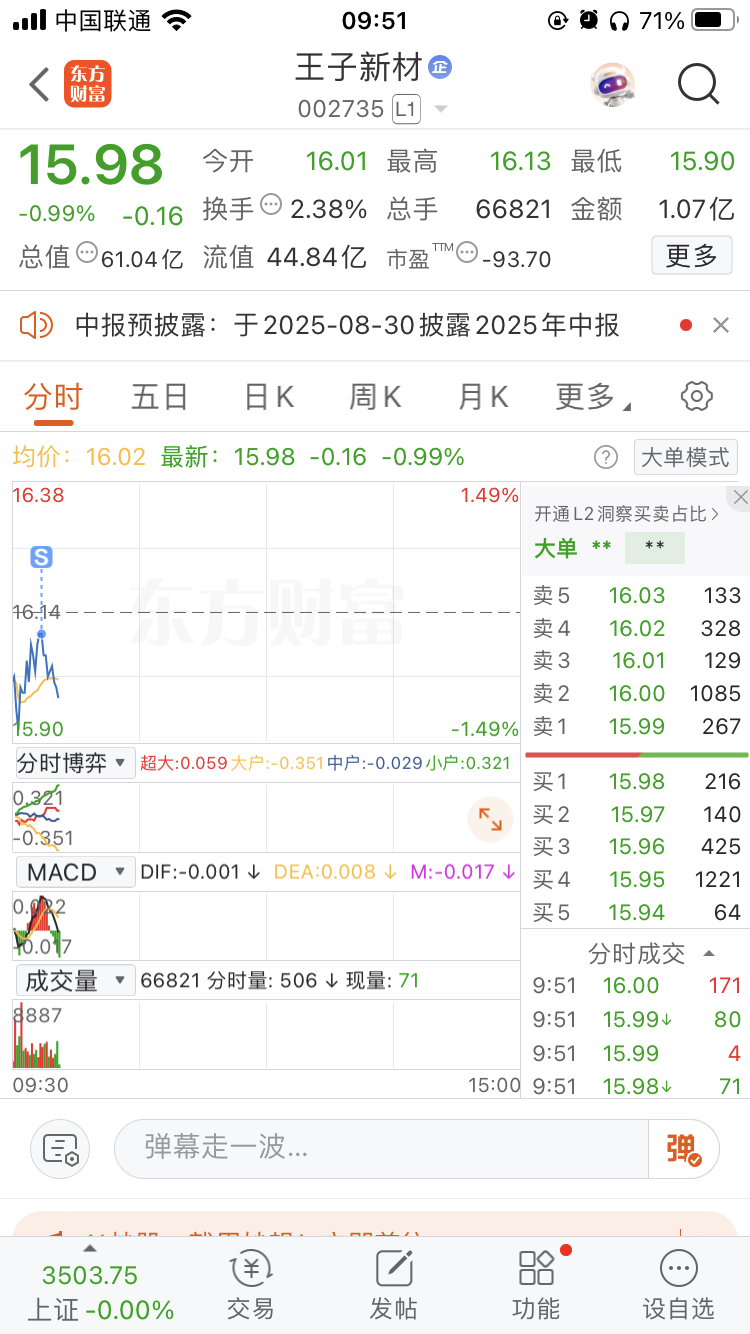Open the 分时博弈 indicator dropdown
This screenshot has width=750, height=1334.
[x=75, y=763]
